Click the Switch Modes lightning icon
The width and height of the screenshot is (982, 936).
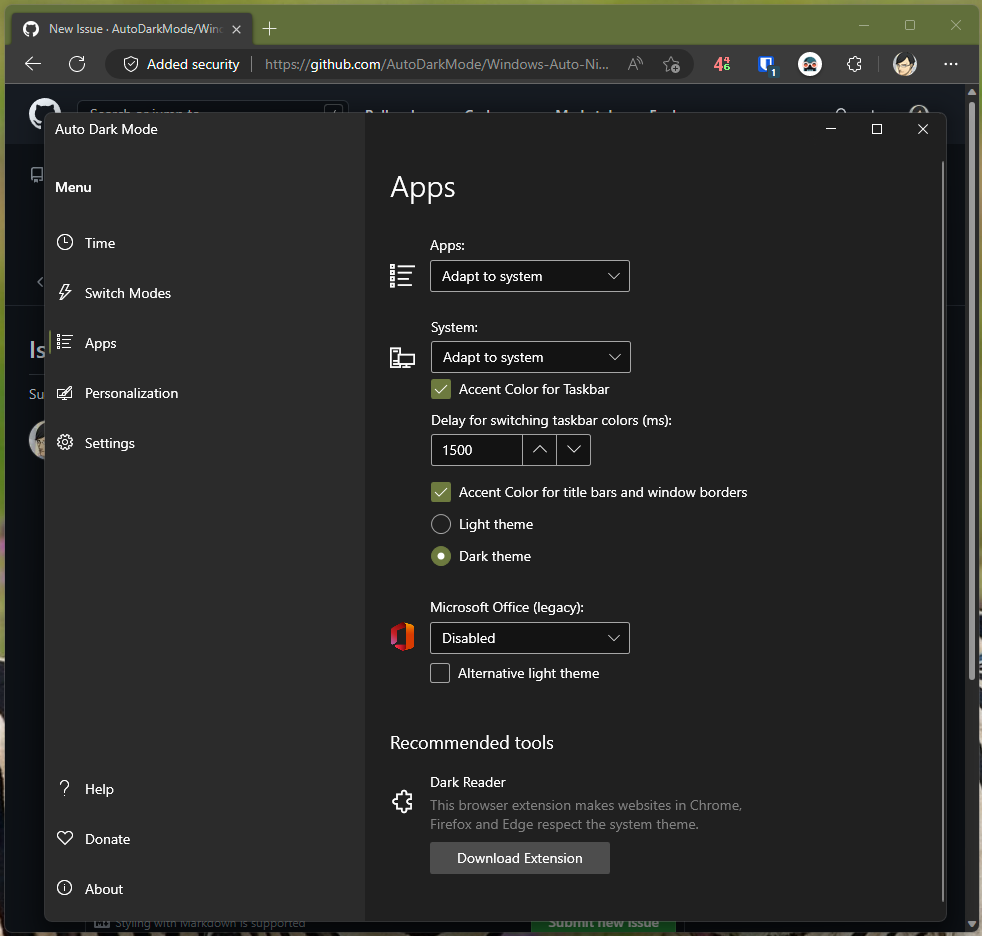[65, 292]
